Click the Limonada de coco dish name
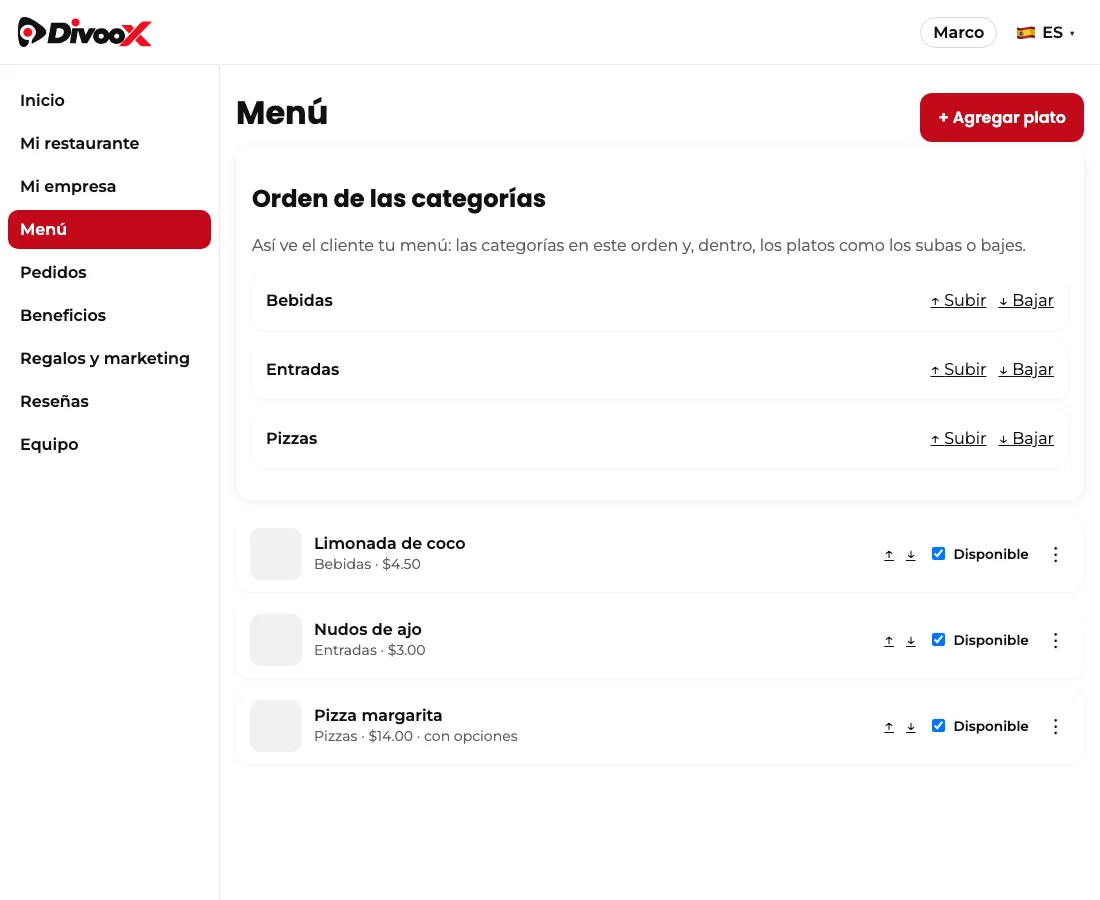 point(389,544)
